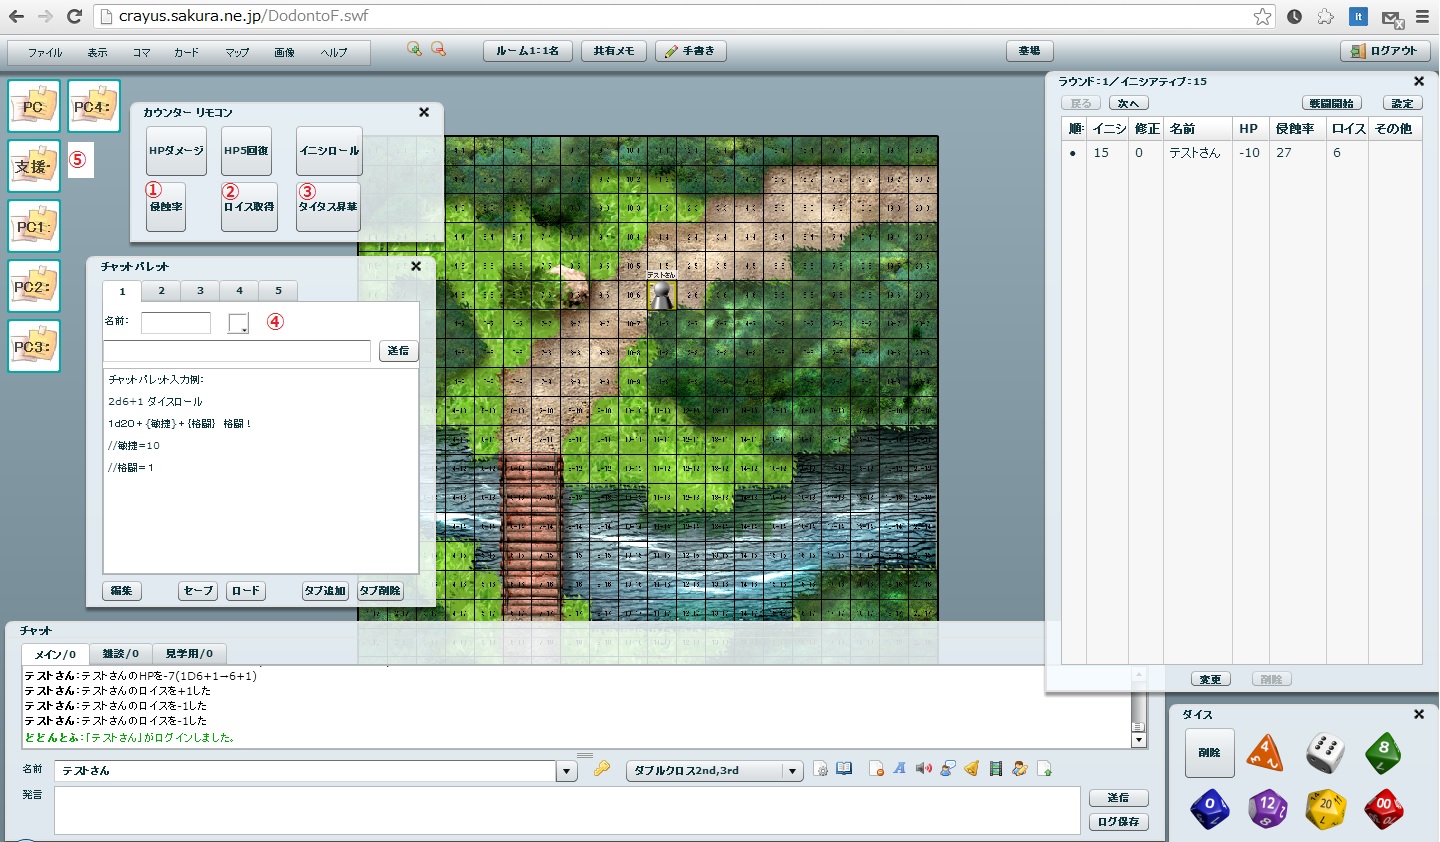Image resolution: width=1440 pixels, height=842 pixels.
Task: Pick the yellow 20-sided die
Action: tap(1326, 808)
